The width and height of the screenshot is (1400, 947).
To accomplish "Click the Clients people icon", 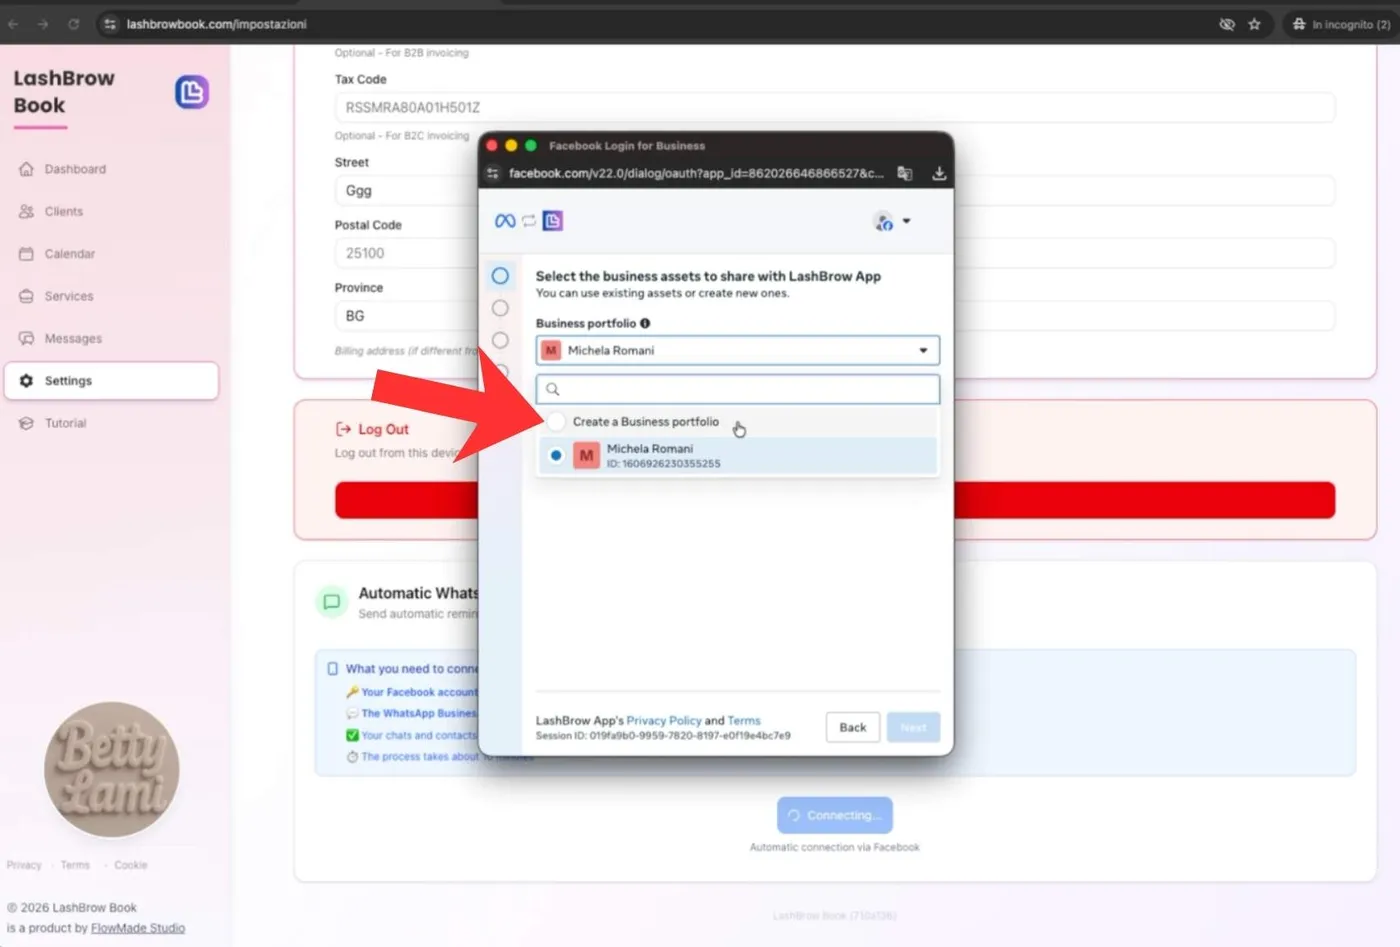I will tap(26, 211).
